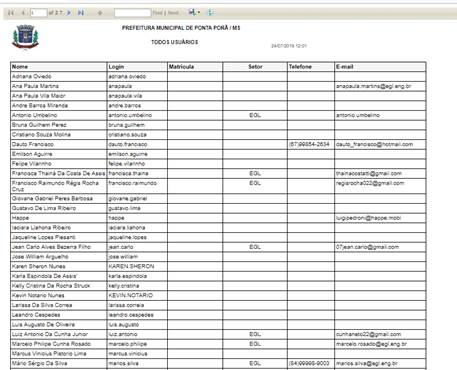This screenshot has height=370, width=457.
Task: Click the Setor column header
Action: tap(255, 67)
